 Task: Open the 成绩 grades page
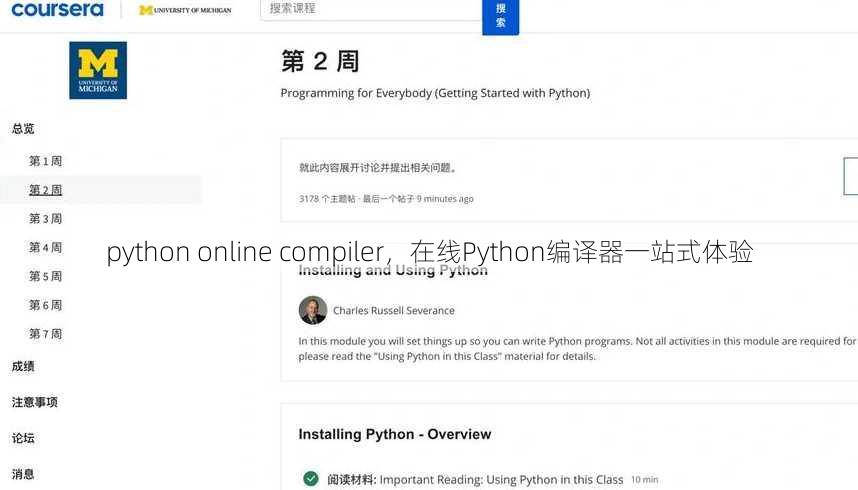click(23, 366)
